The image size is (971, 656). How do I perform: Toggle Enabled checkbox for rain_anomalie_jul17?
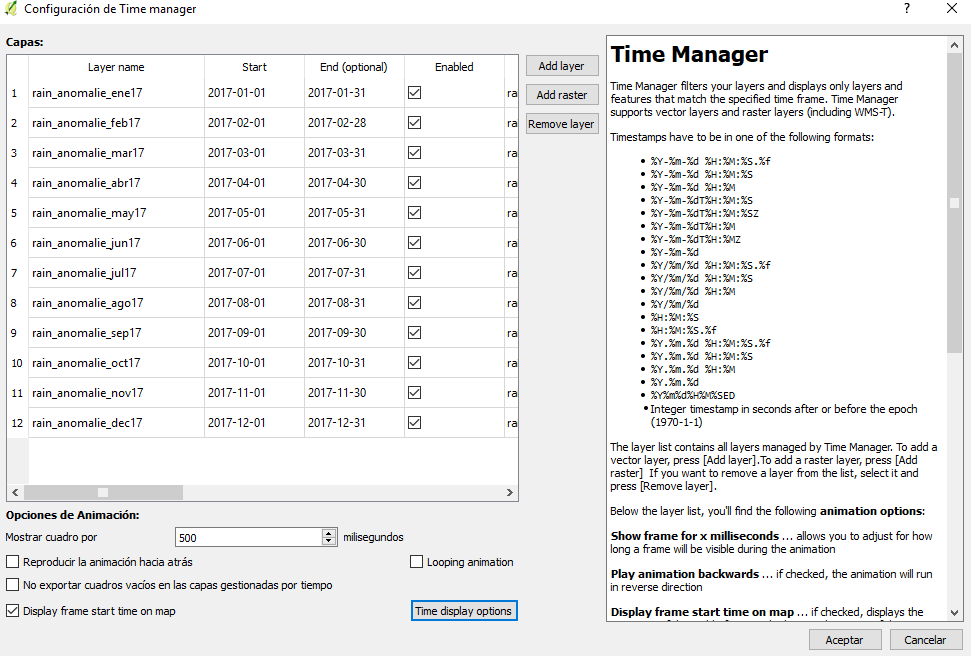[x=415, y=273]
